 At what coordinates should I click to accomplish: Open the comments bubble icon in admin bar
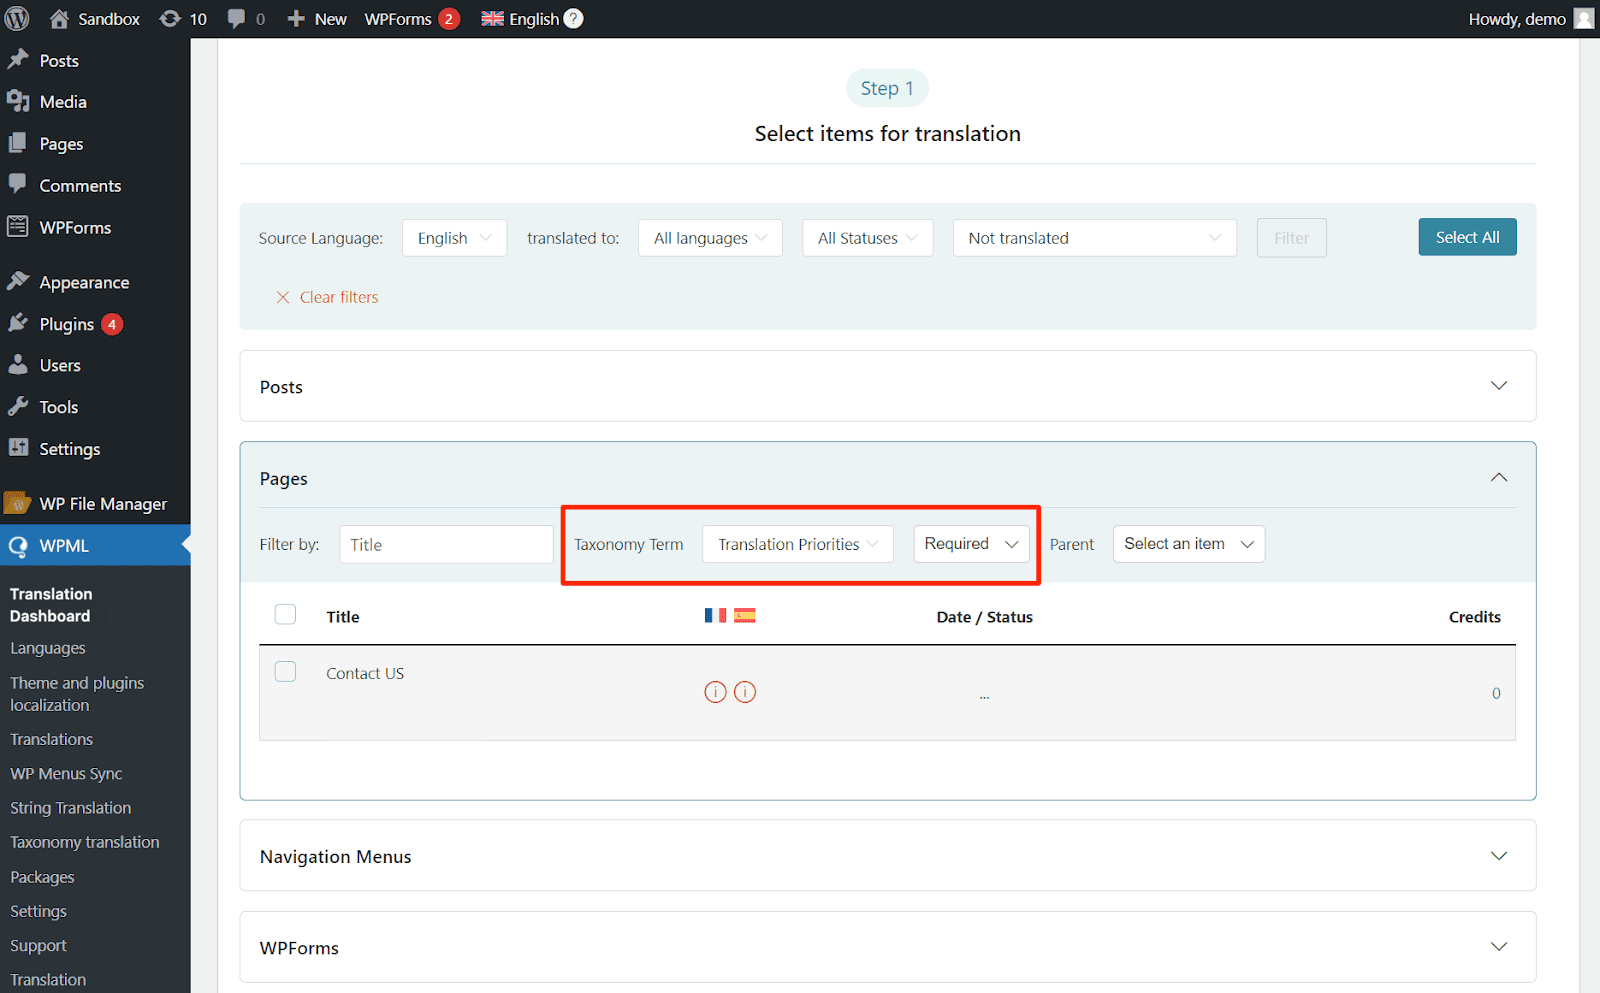[x=236, y=18]
